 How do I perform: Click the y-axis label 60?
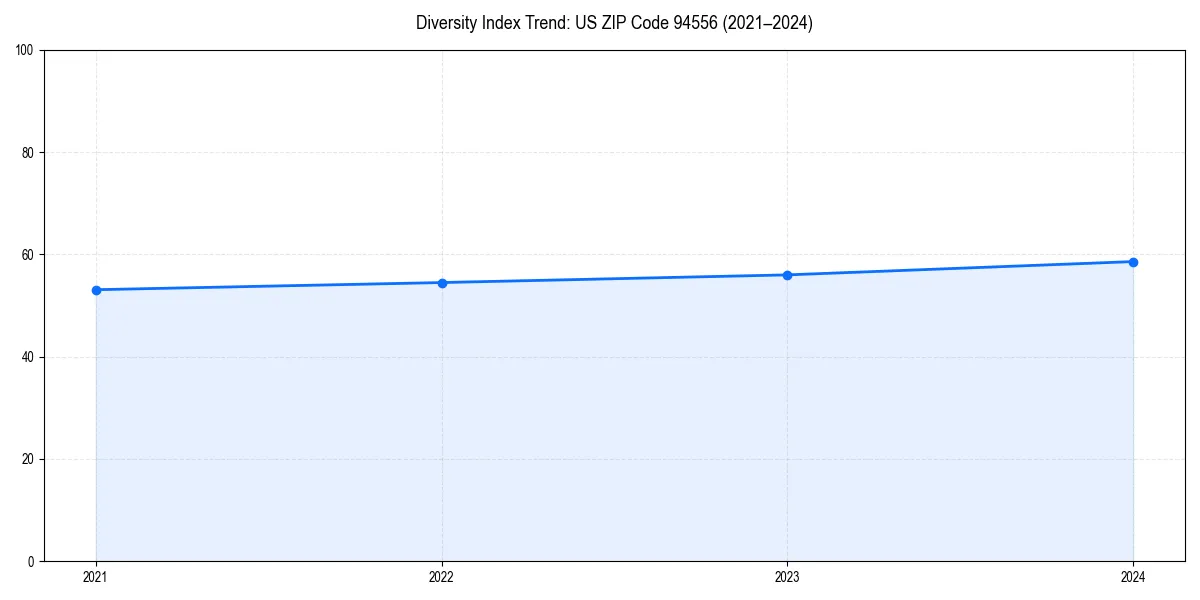pyautogui.click(x=29, y=255)
